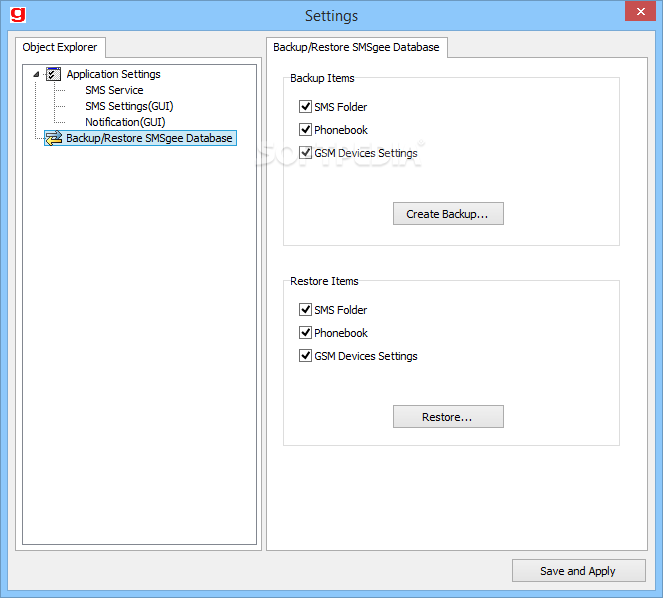The width and height of the screenshot is (663, 598).
Task: Click Save and Apply
Action: [x=578, y=571]
